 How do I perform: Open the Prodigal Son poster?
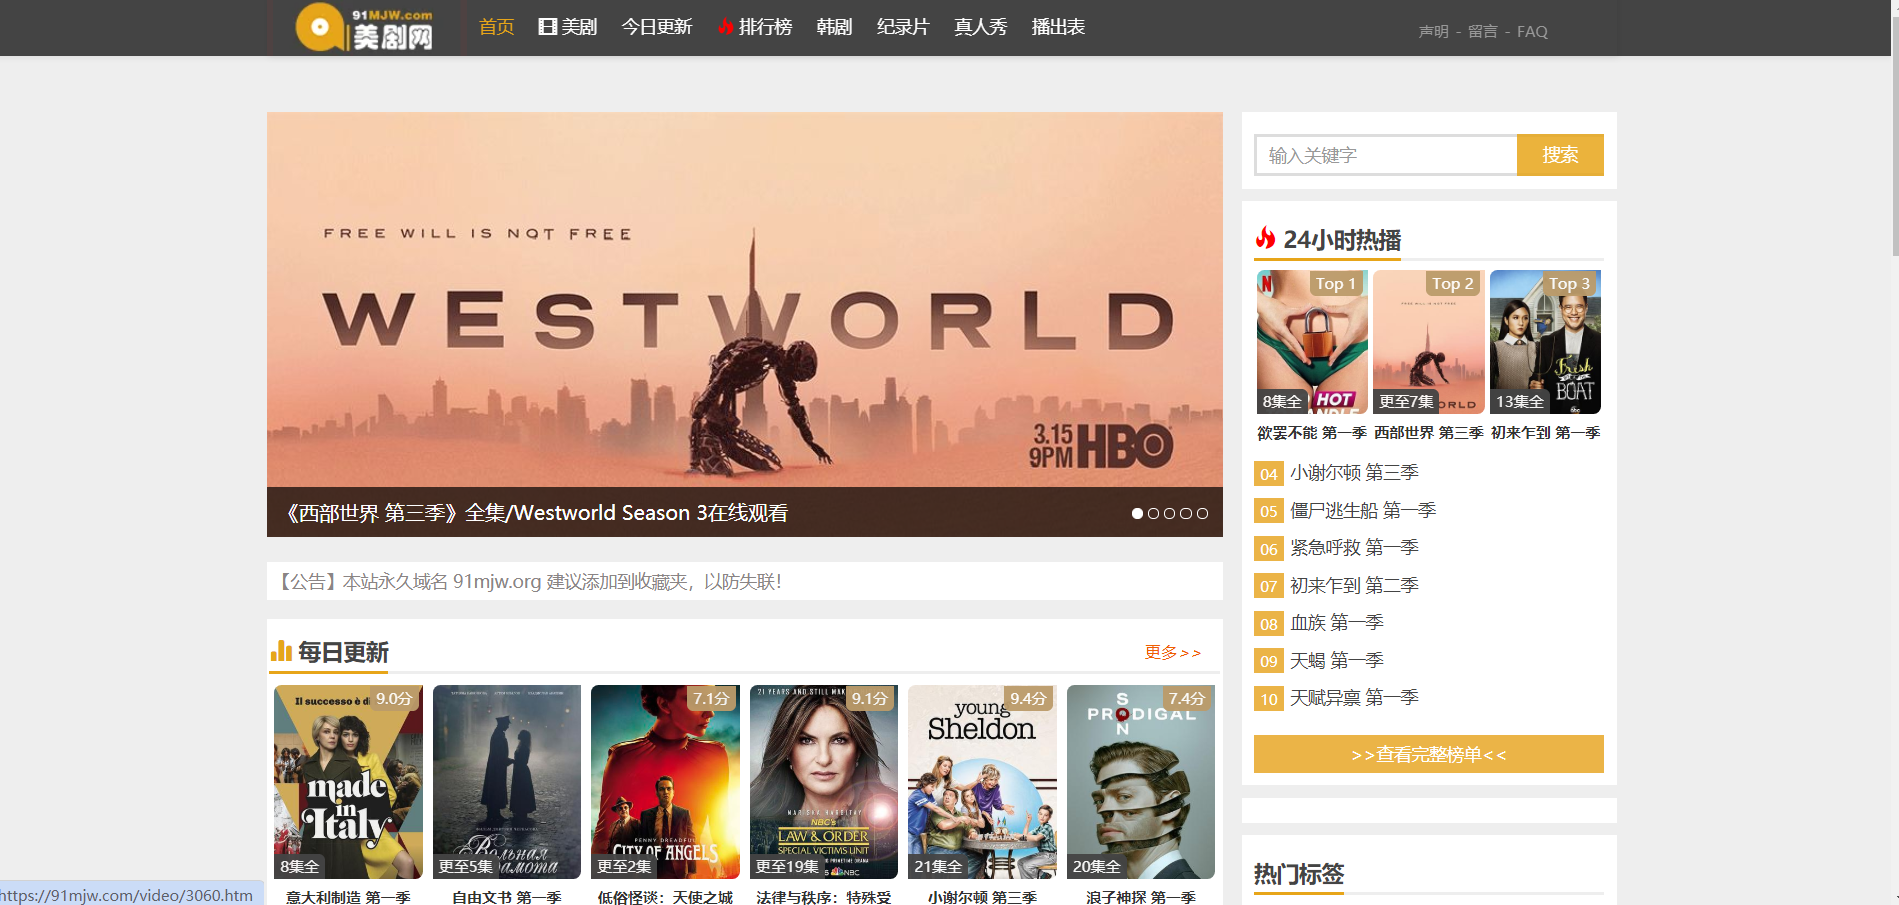[x=1141, y=782]
